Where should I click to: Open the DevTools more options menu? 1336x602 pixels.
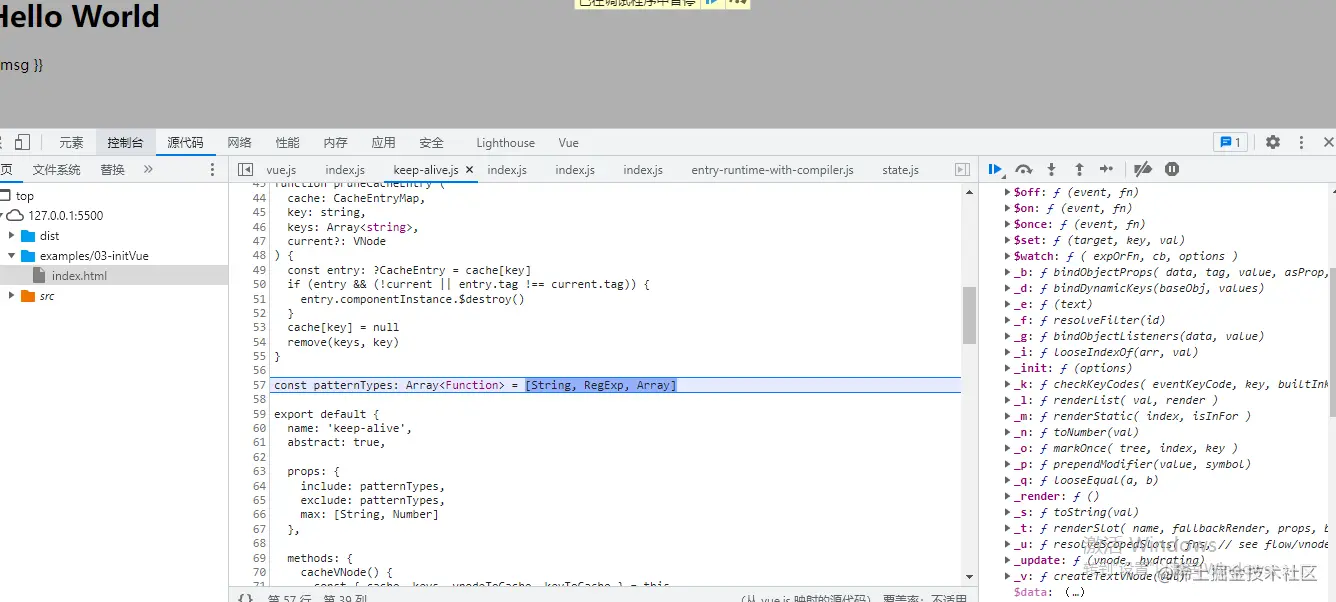(1301, 142)
